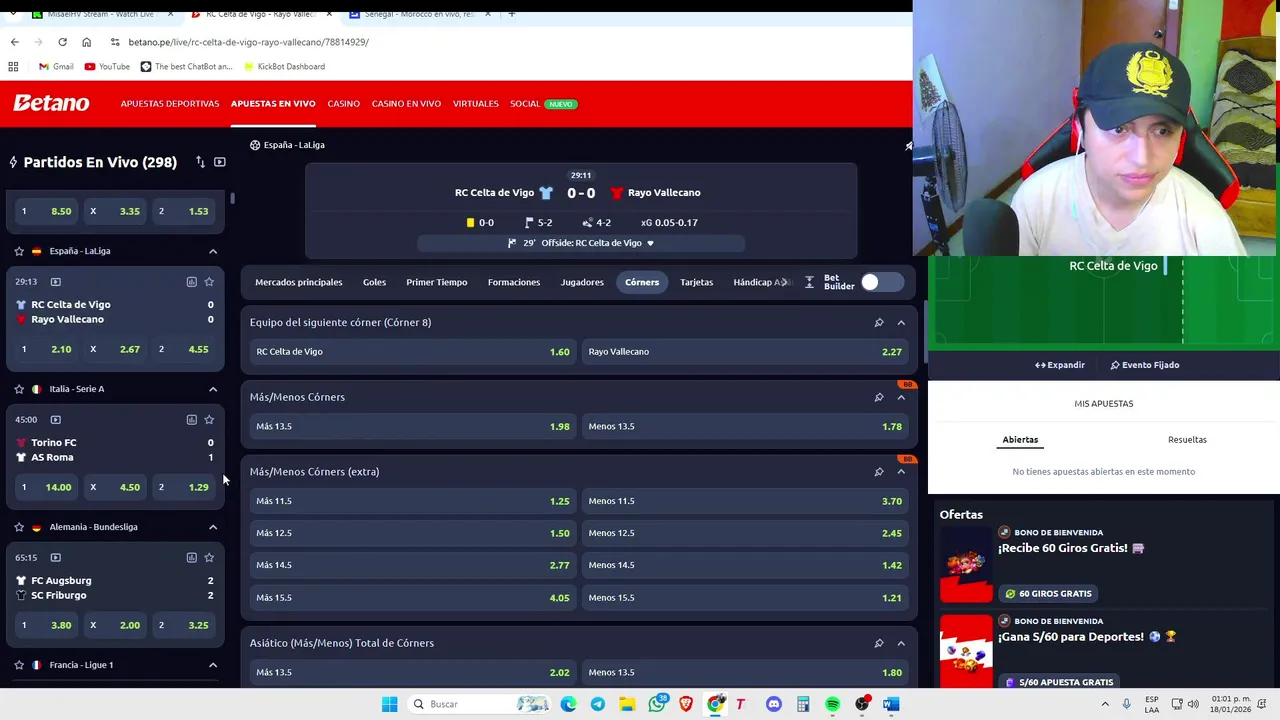
Task: Open Chrome apps grid in bookmarks bar
Action: pos(13,66)
